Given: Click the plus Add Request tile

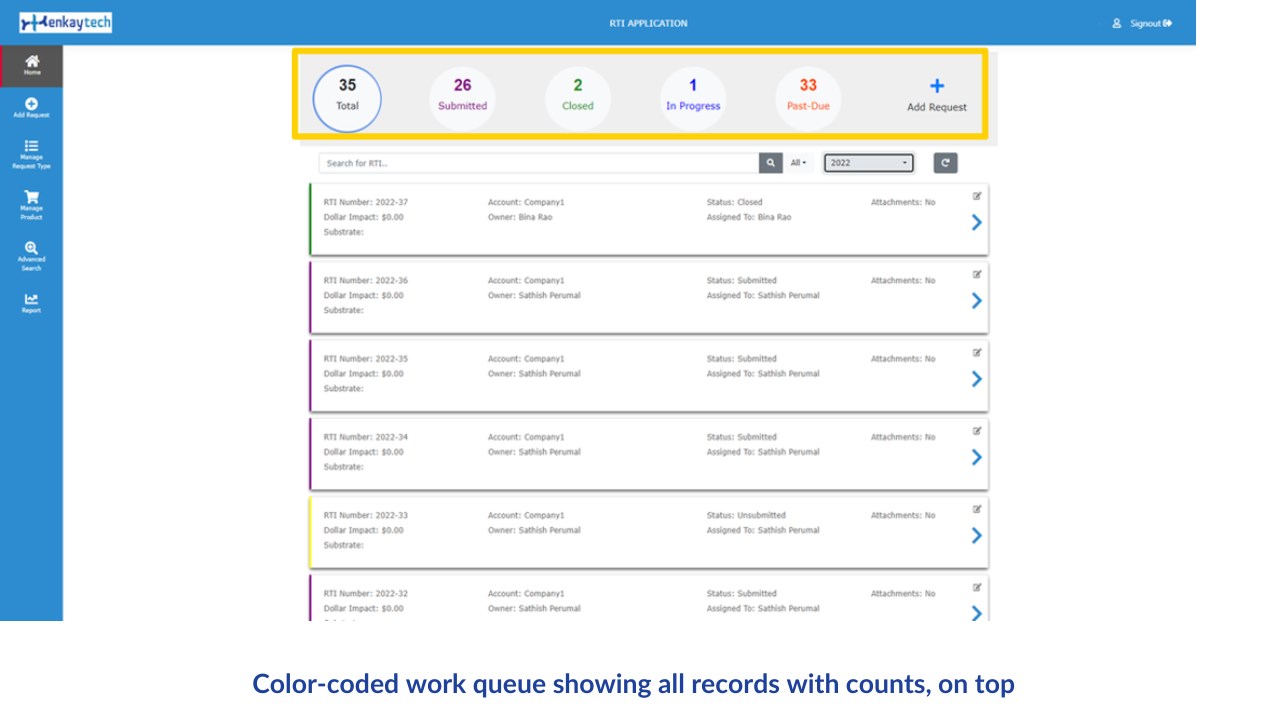Looking at the screenshot, I should tap(937, 95).
